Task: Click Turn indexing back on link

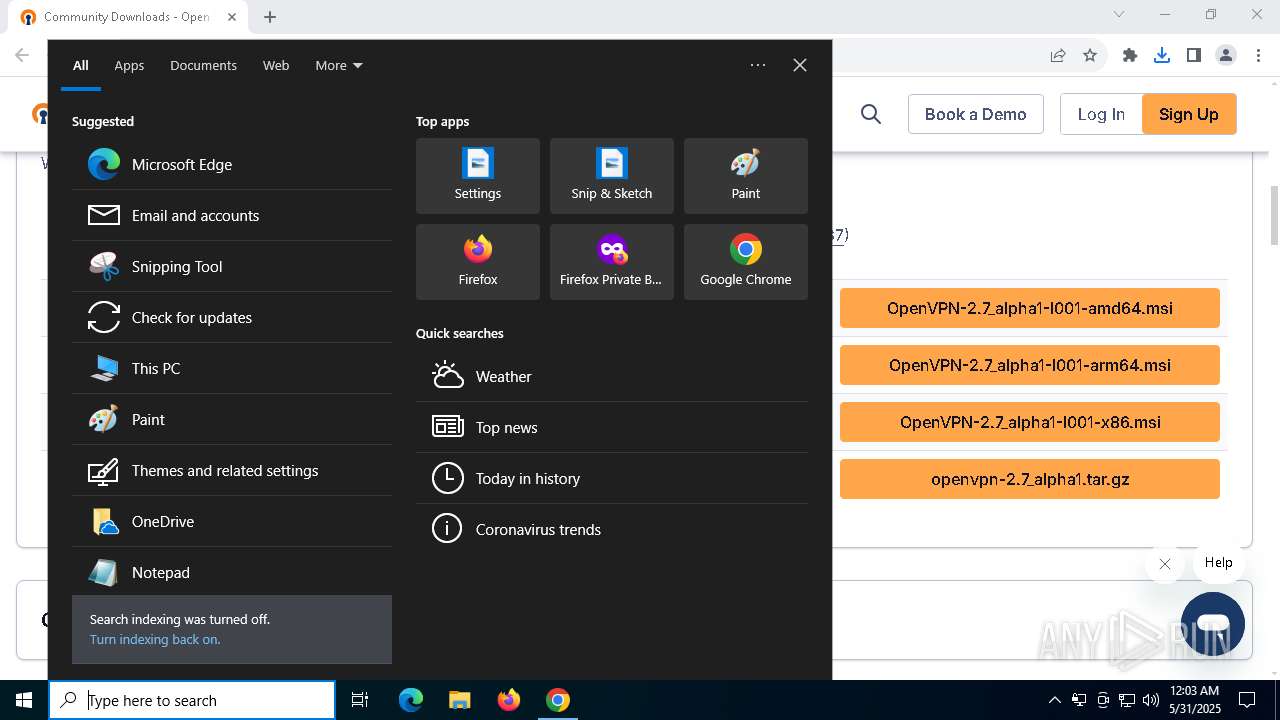Action: pyautogui.click(x=155, y=640)
